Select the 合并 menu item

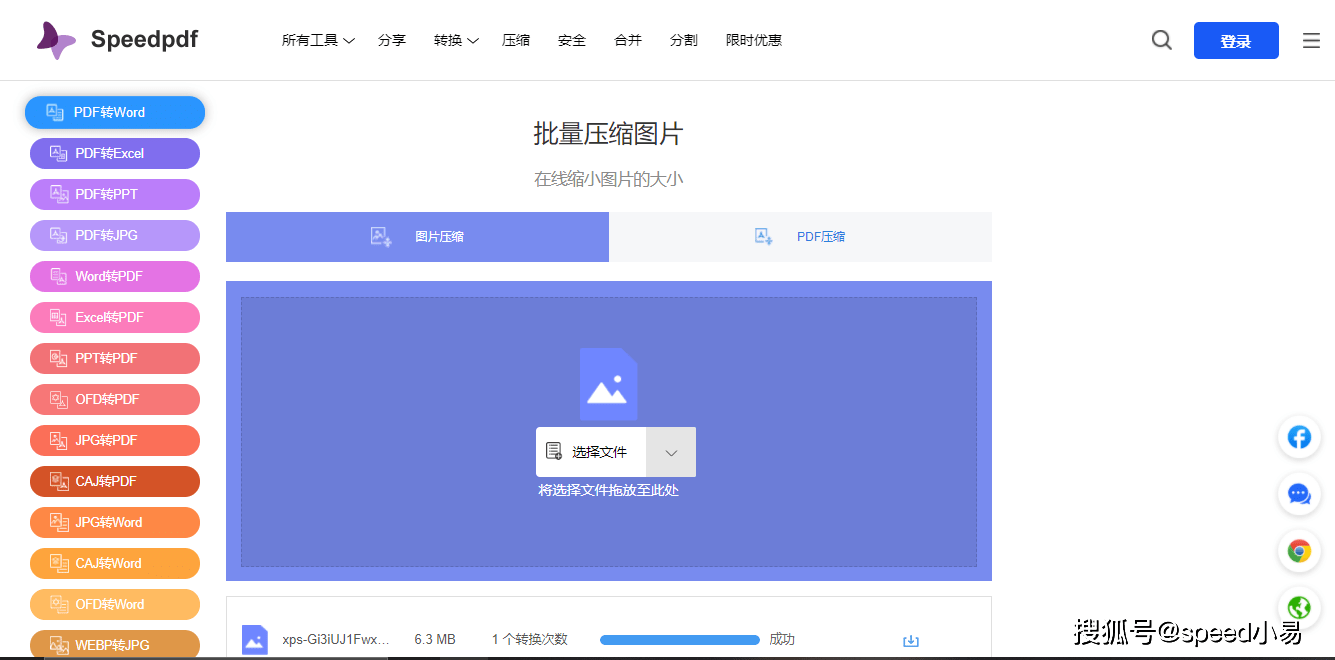[x=627, y=40]
